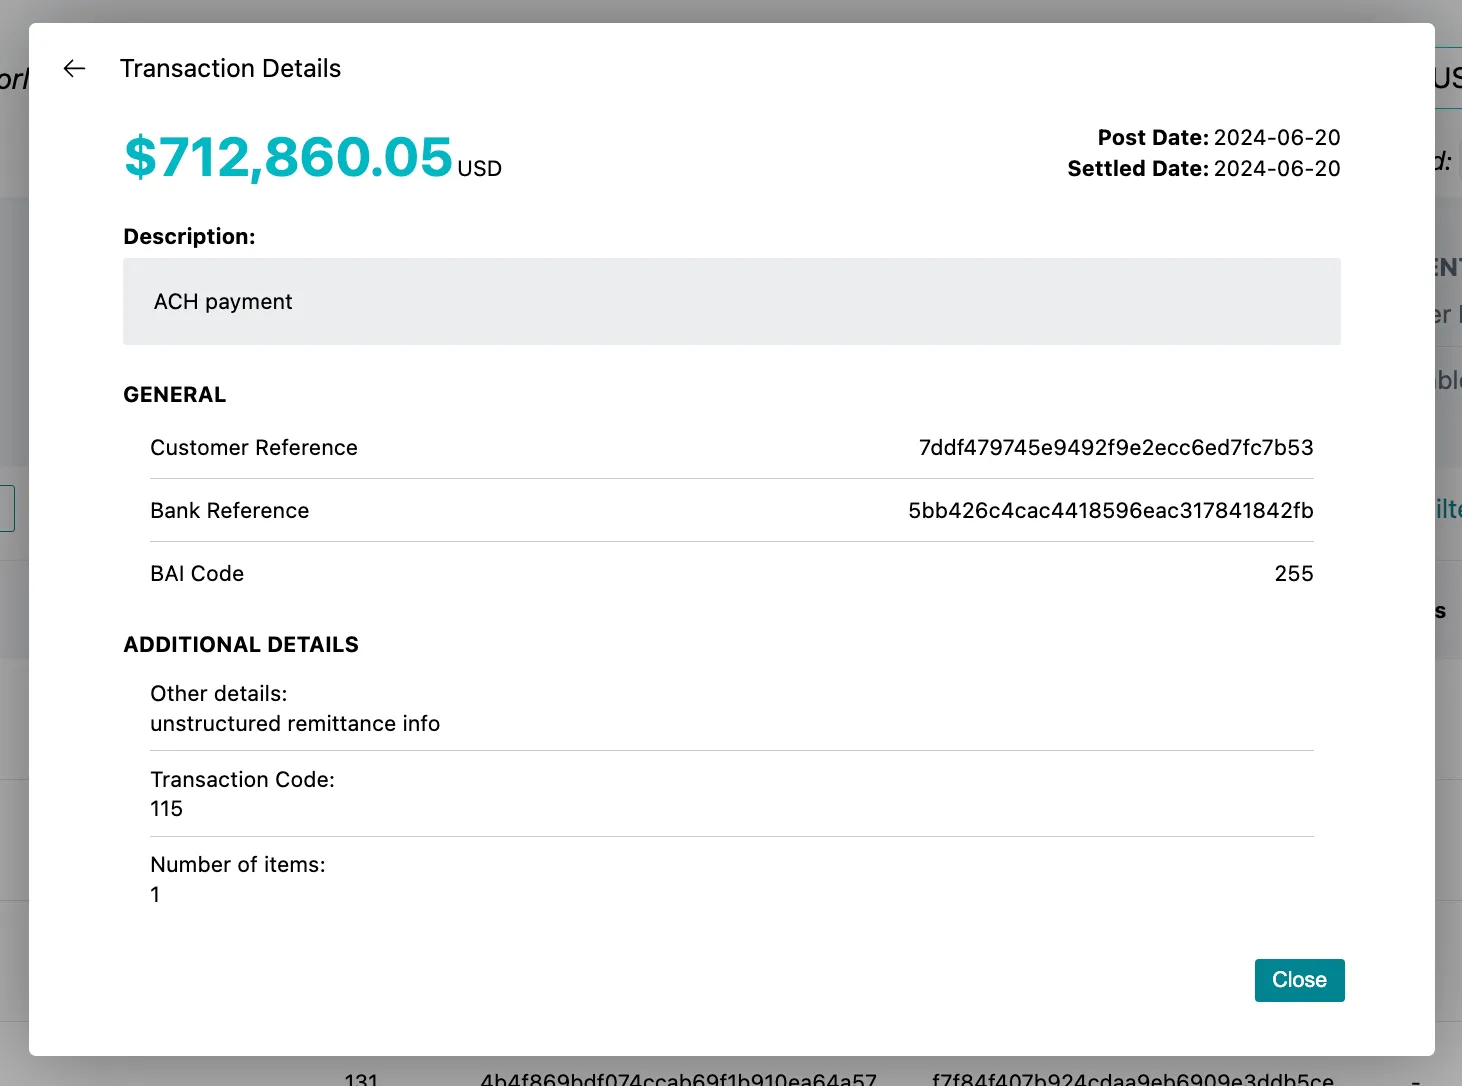Click the Number of items value
The image size is (1462, 1086).
coord(155,895)
